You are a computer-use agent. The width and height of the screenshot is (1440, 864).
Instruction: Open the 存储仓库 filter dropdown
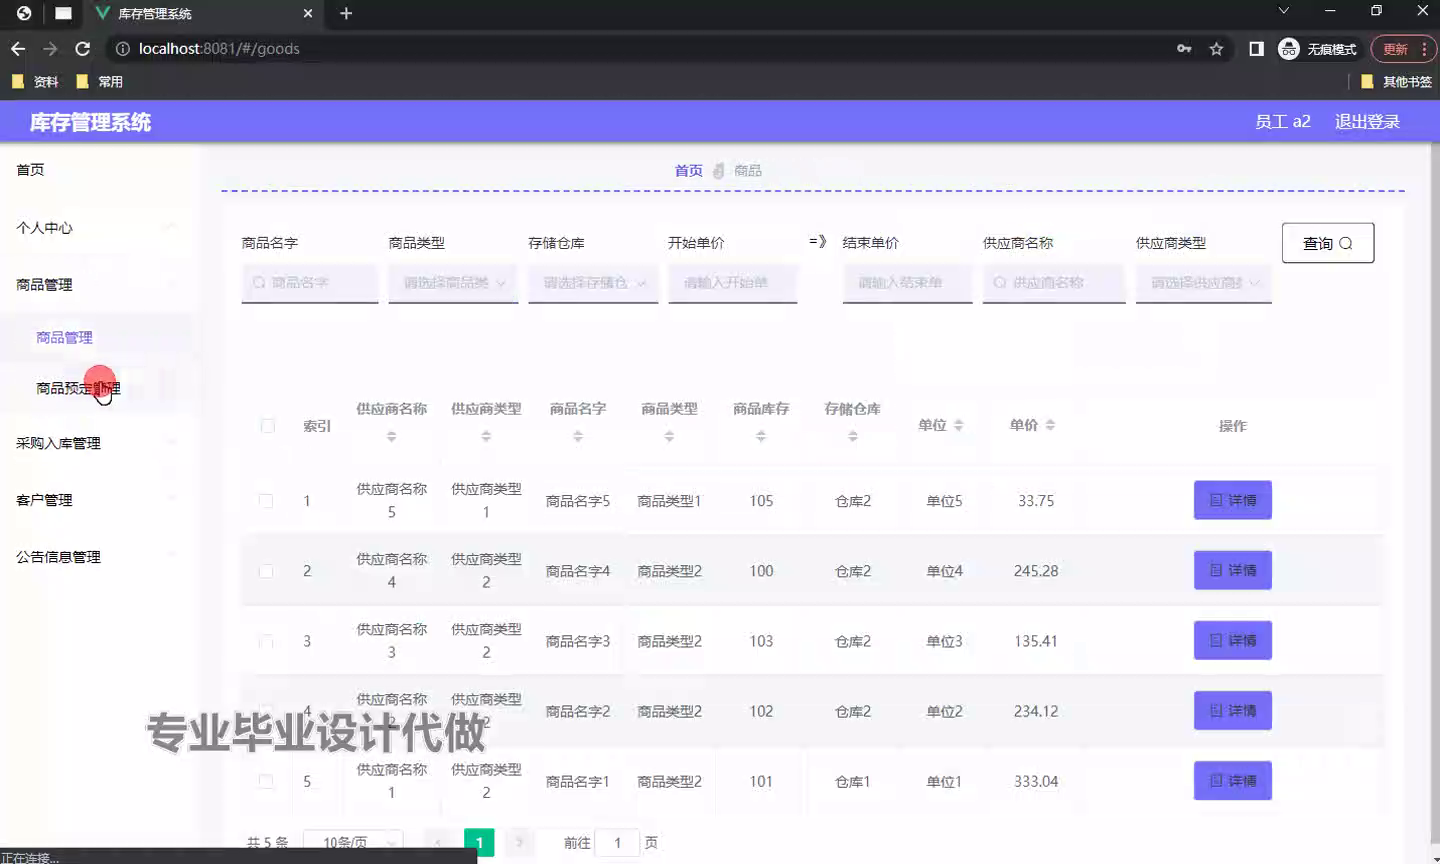click(x=593, y=283)
